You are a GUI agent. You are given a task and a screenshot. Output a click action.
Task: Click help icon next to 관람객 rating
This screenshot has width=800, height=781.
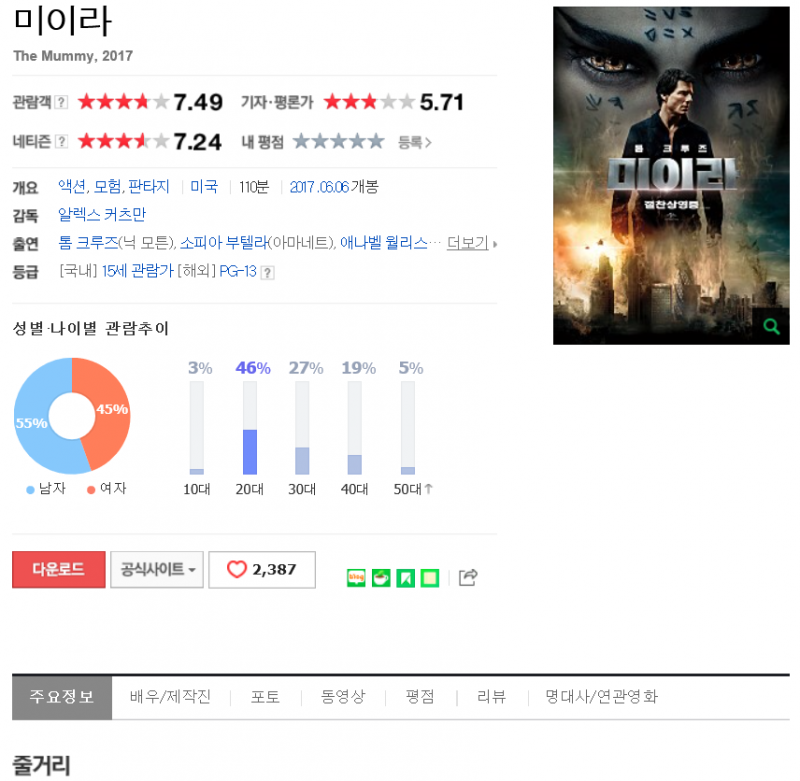point(61,102)
